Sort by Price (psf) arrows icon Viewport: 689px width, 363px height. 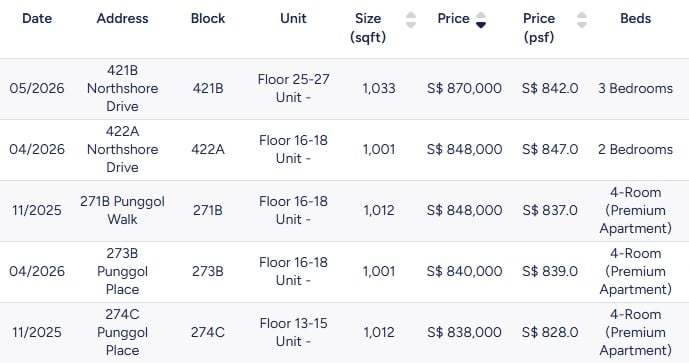pos(582,20)
